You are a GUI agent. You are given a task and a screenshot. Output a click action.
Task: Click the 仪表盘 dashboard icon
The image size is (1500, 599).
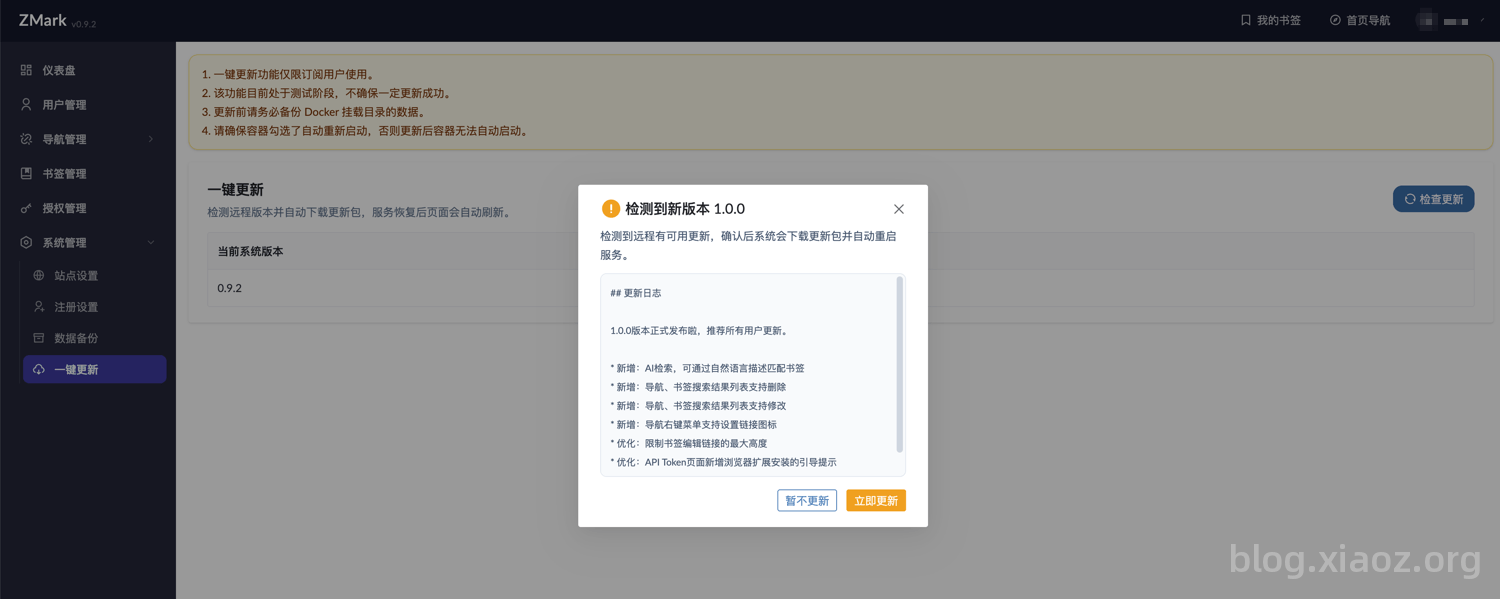[26, 70]
